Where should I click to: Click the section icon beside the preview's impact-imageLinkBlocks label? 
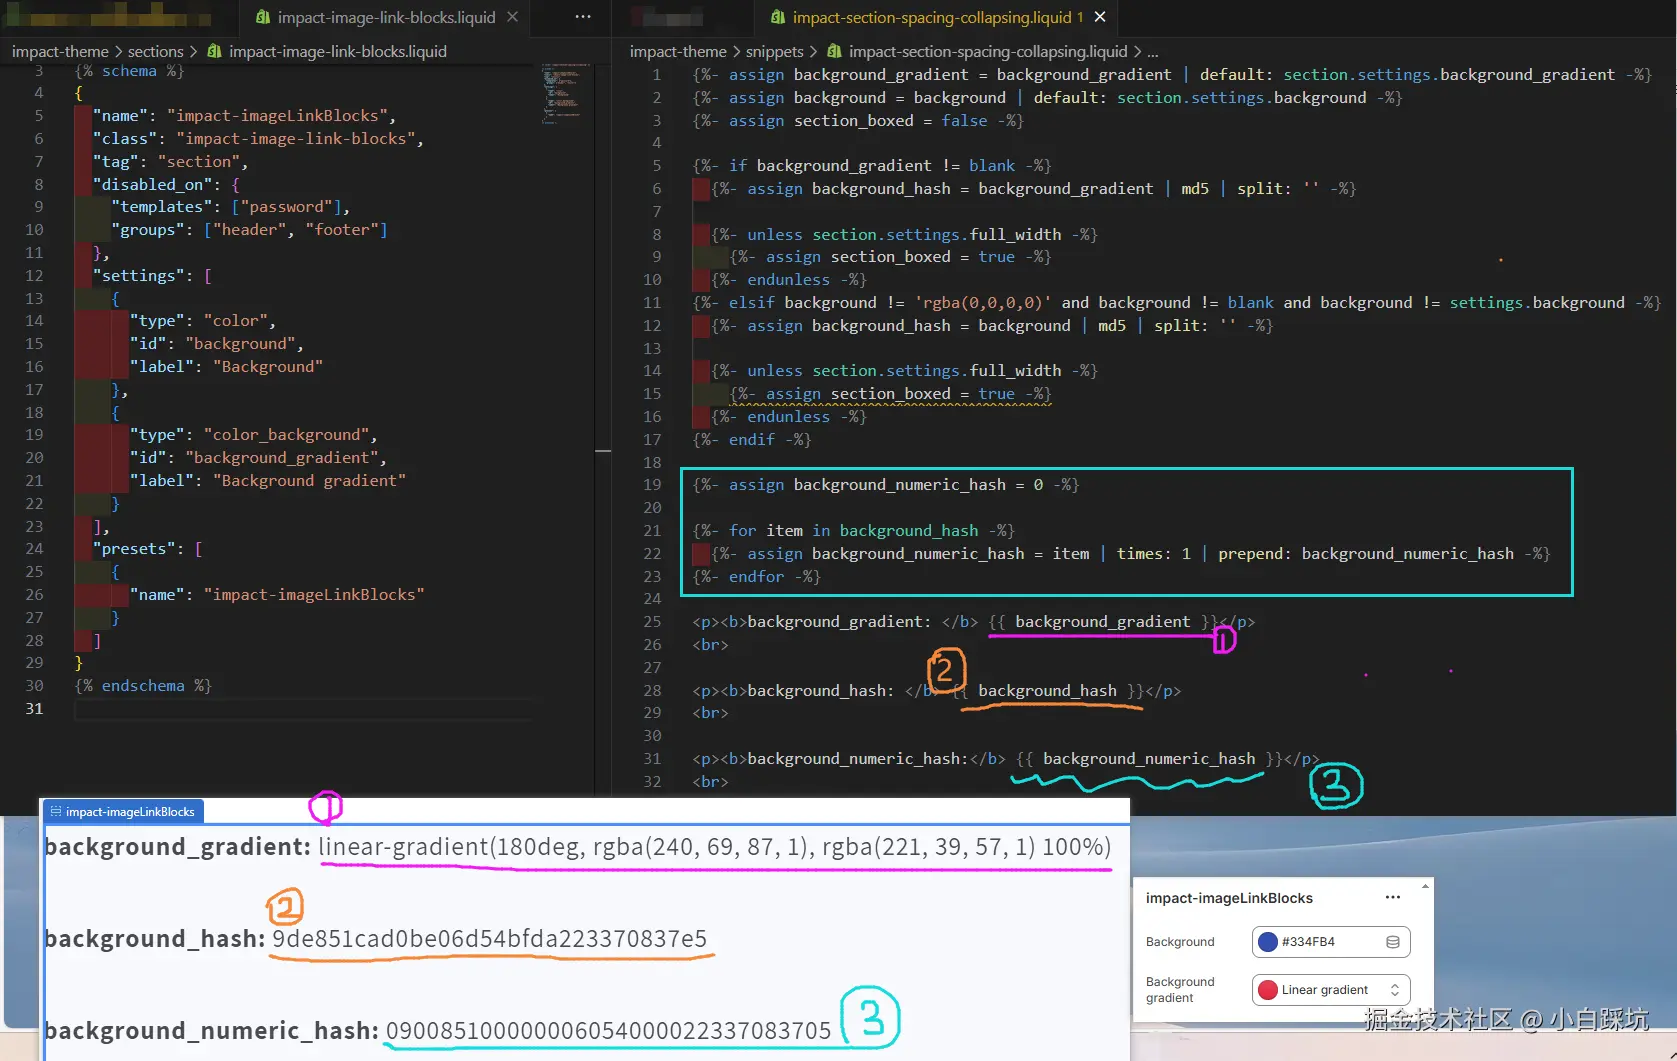coord(56,811)
